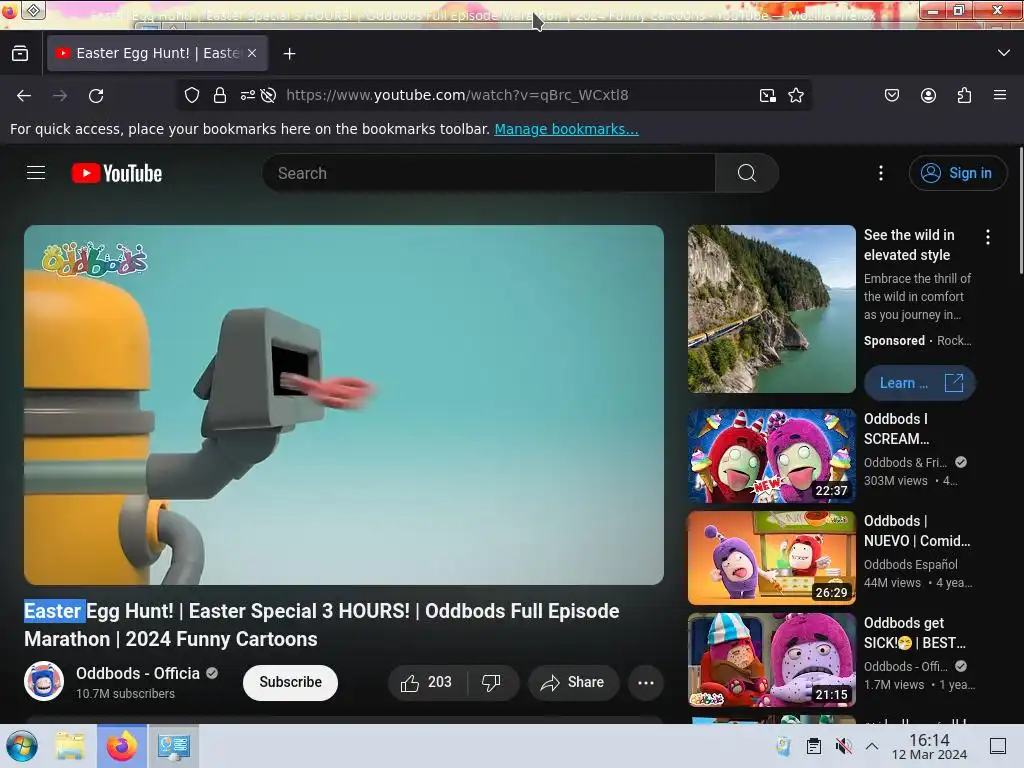
Task: Bookmark this page with star icon
Action: (x=795, y=96)
